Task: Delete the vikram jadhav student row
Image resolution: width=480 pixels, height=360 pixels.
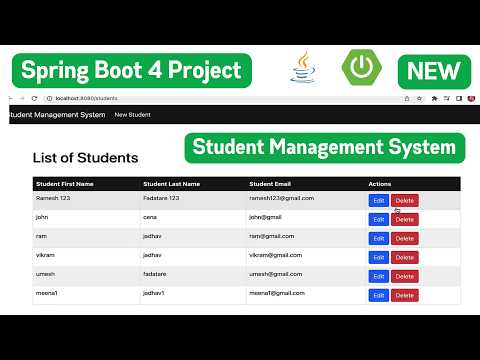Action: coord(405,257)
